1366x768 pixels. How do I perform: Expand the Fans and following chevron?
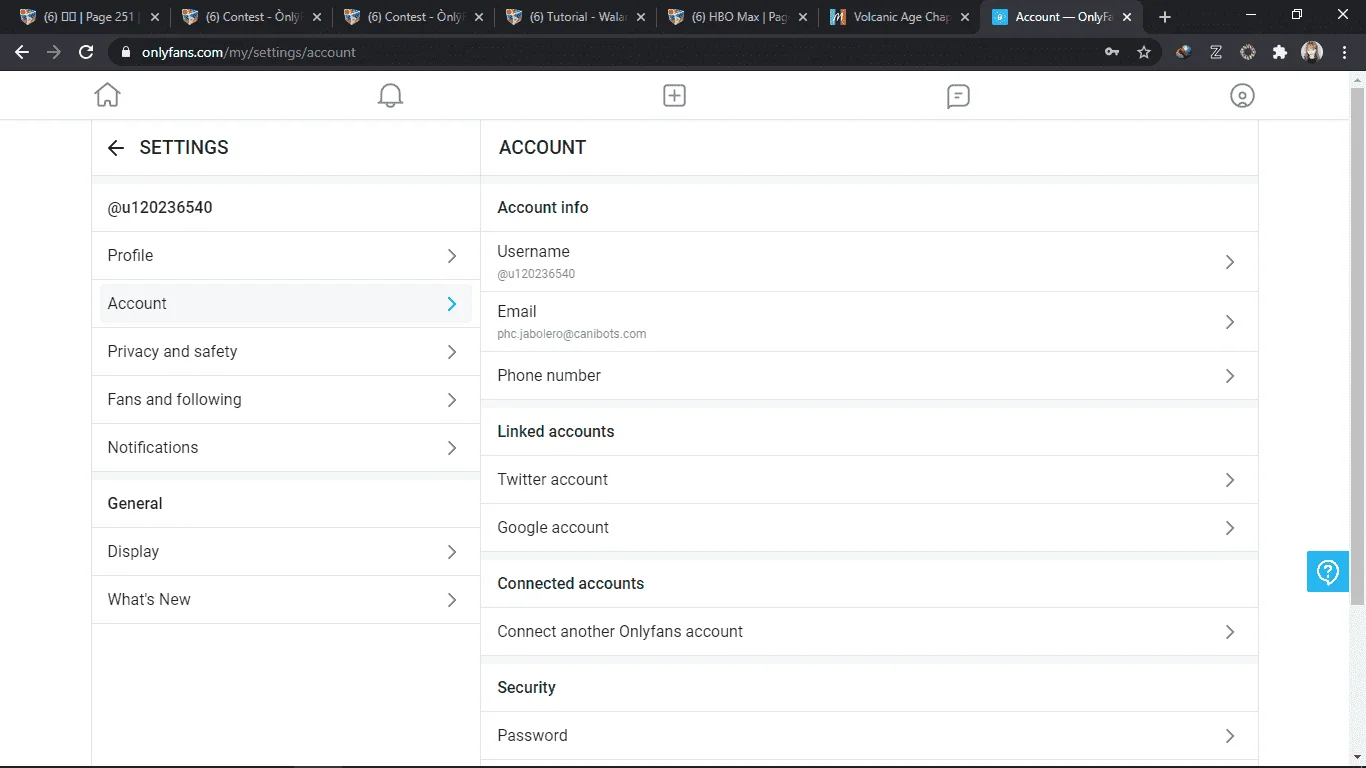tap(452, 400)
